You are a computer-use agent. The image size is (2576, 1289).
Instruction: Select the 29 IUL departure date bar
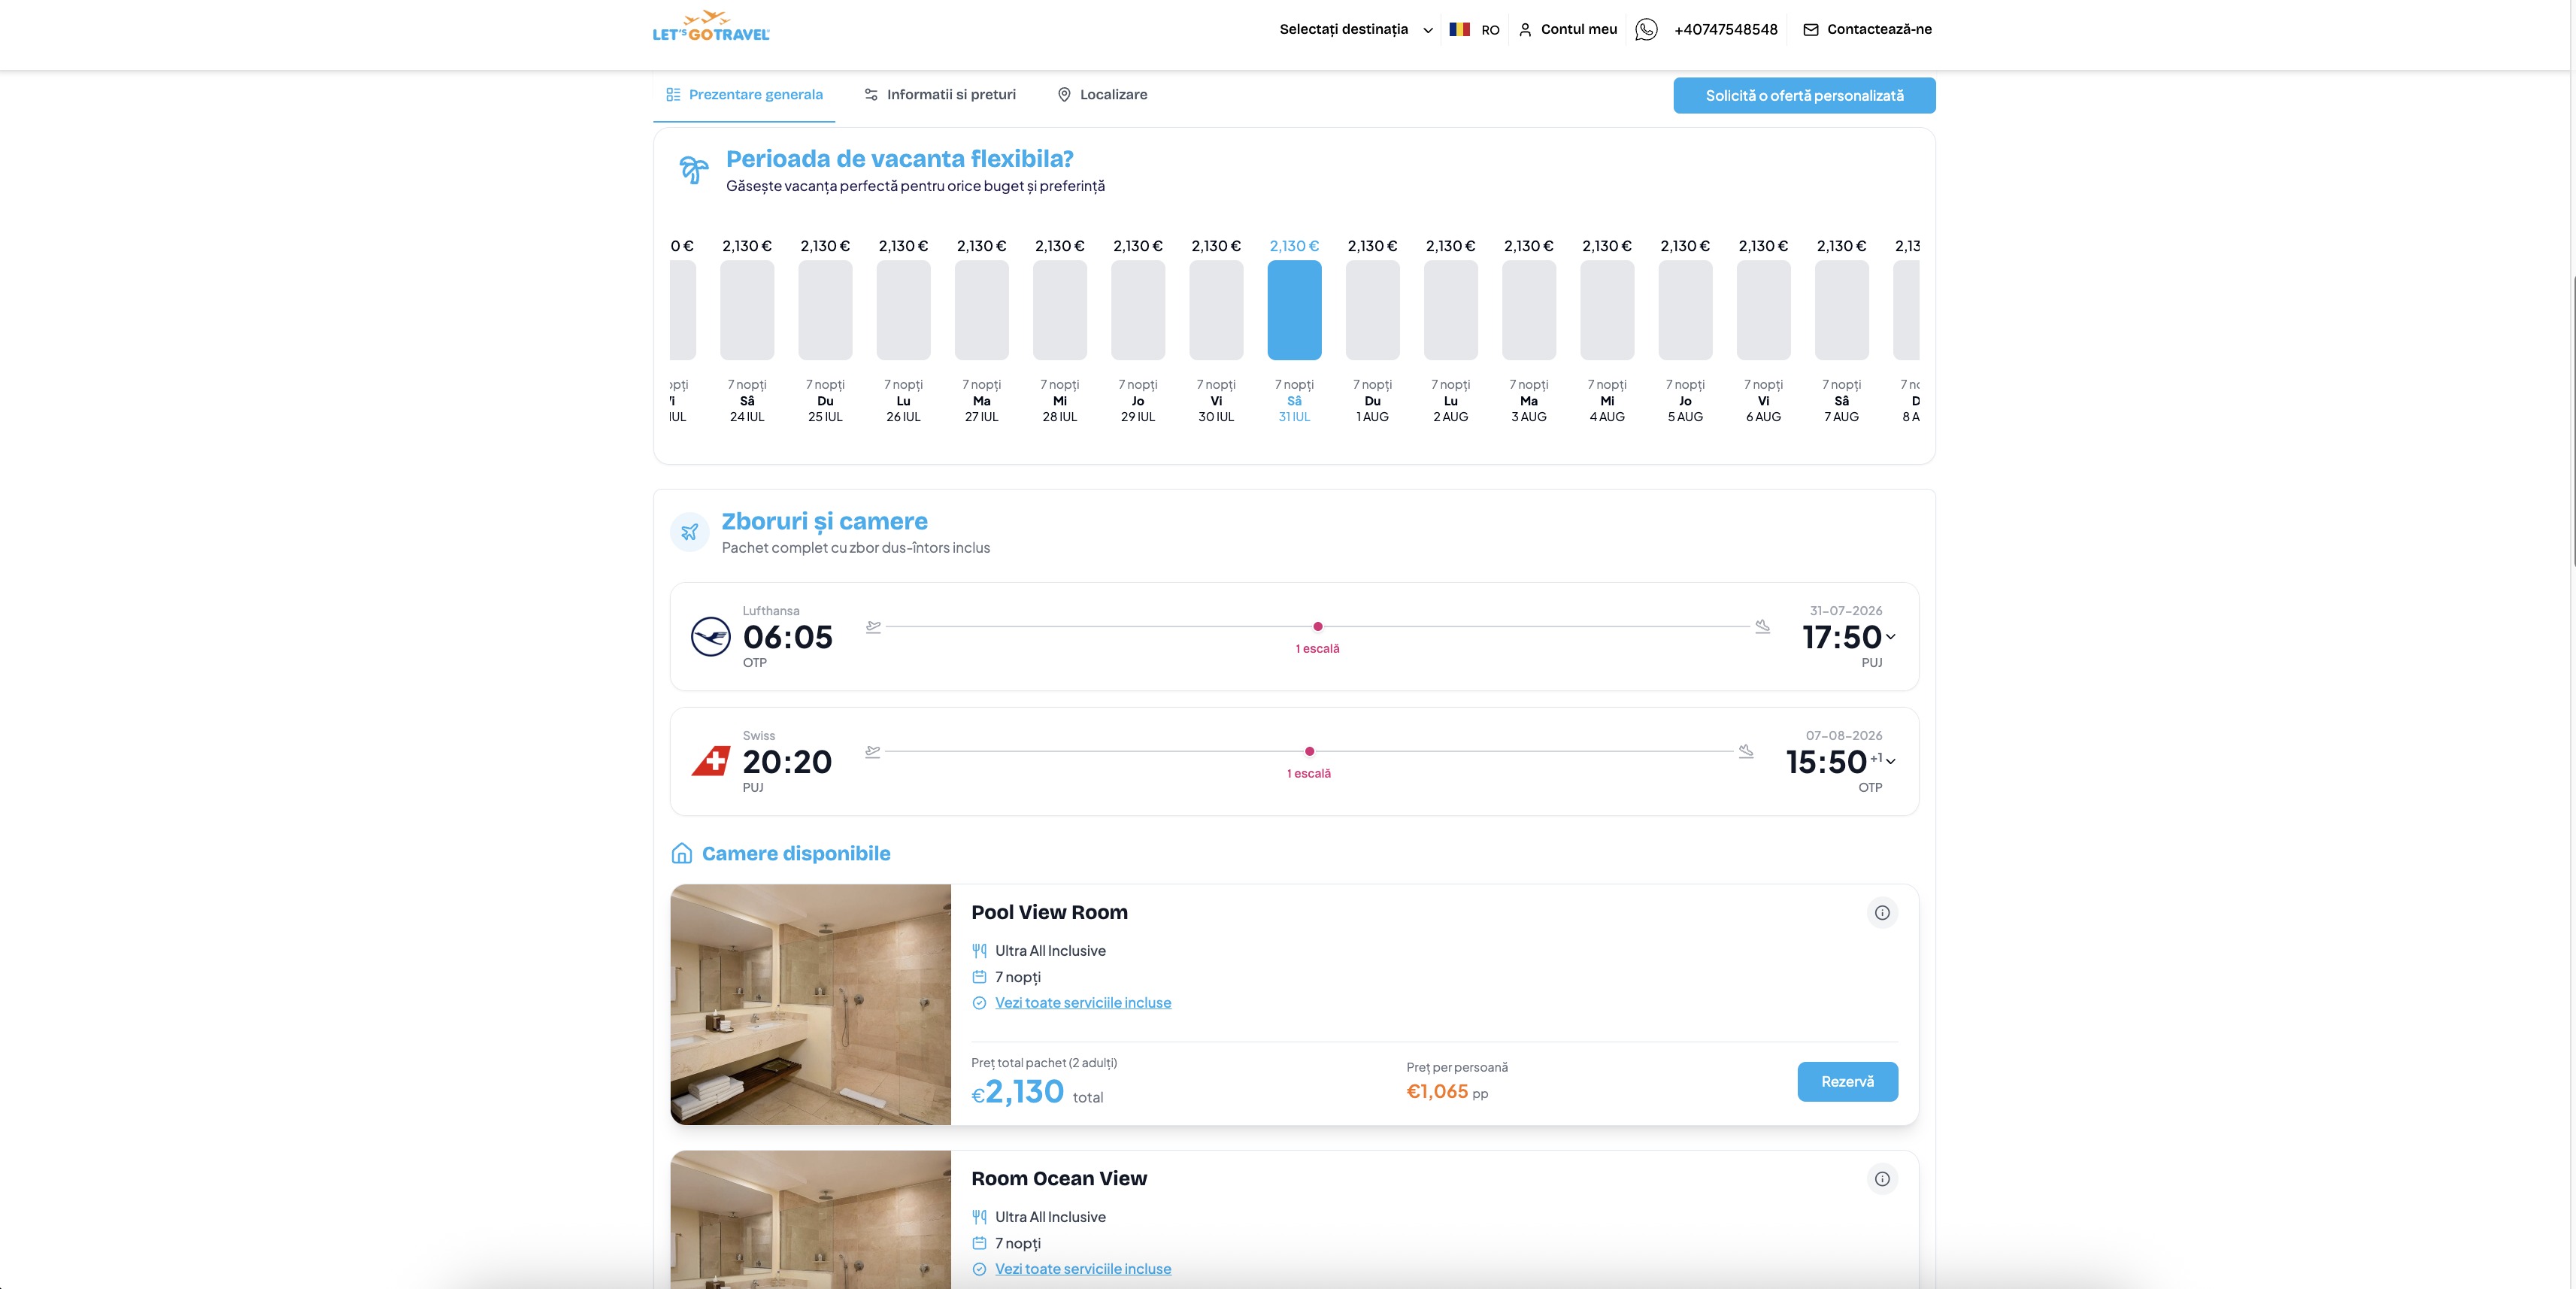coord(1138,310)
